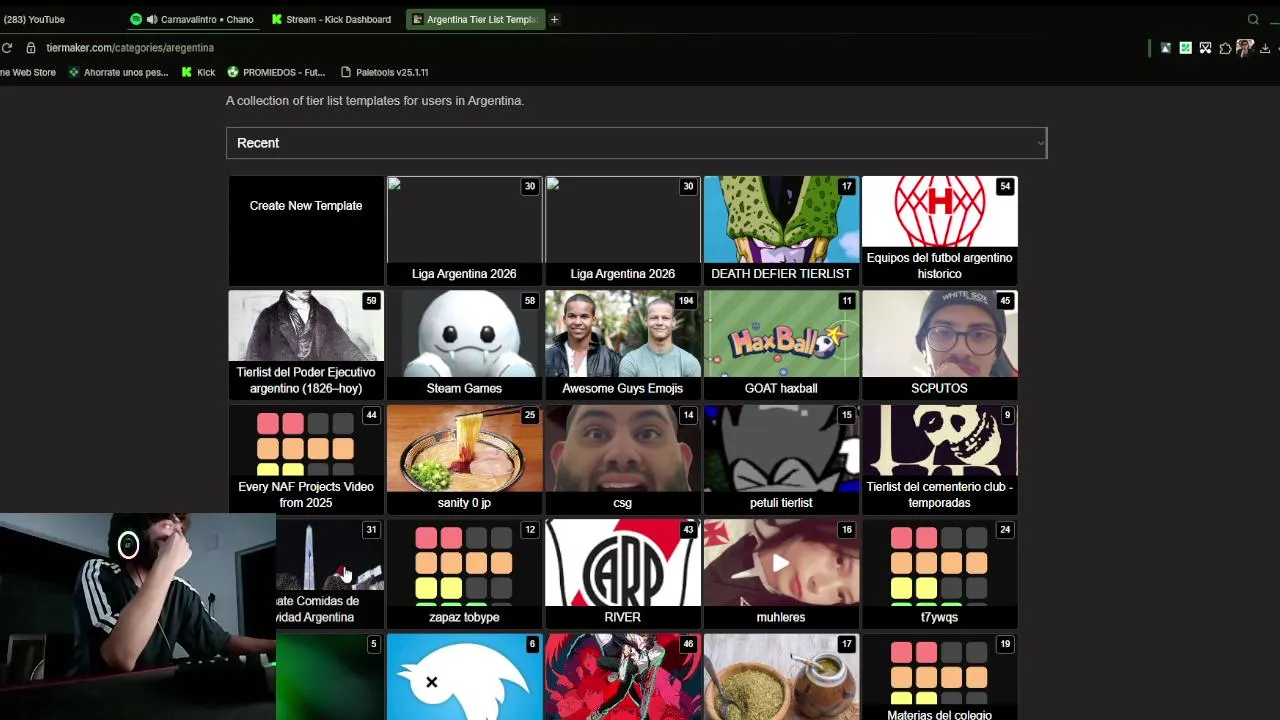Screen dimensions: 1280x720
Task: Open petuli tierlist template
Action: 781,460
